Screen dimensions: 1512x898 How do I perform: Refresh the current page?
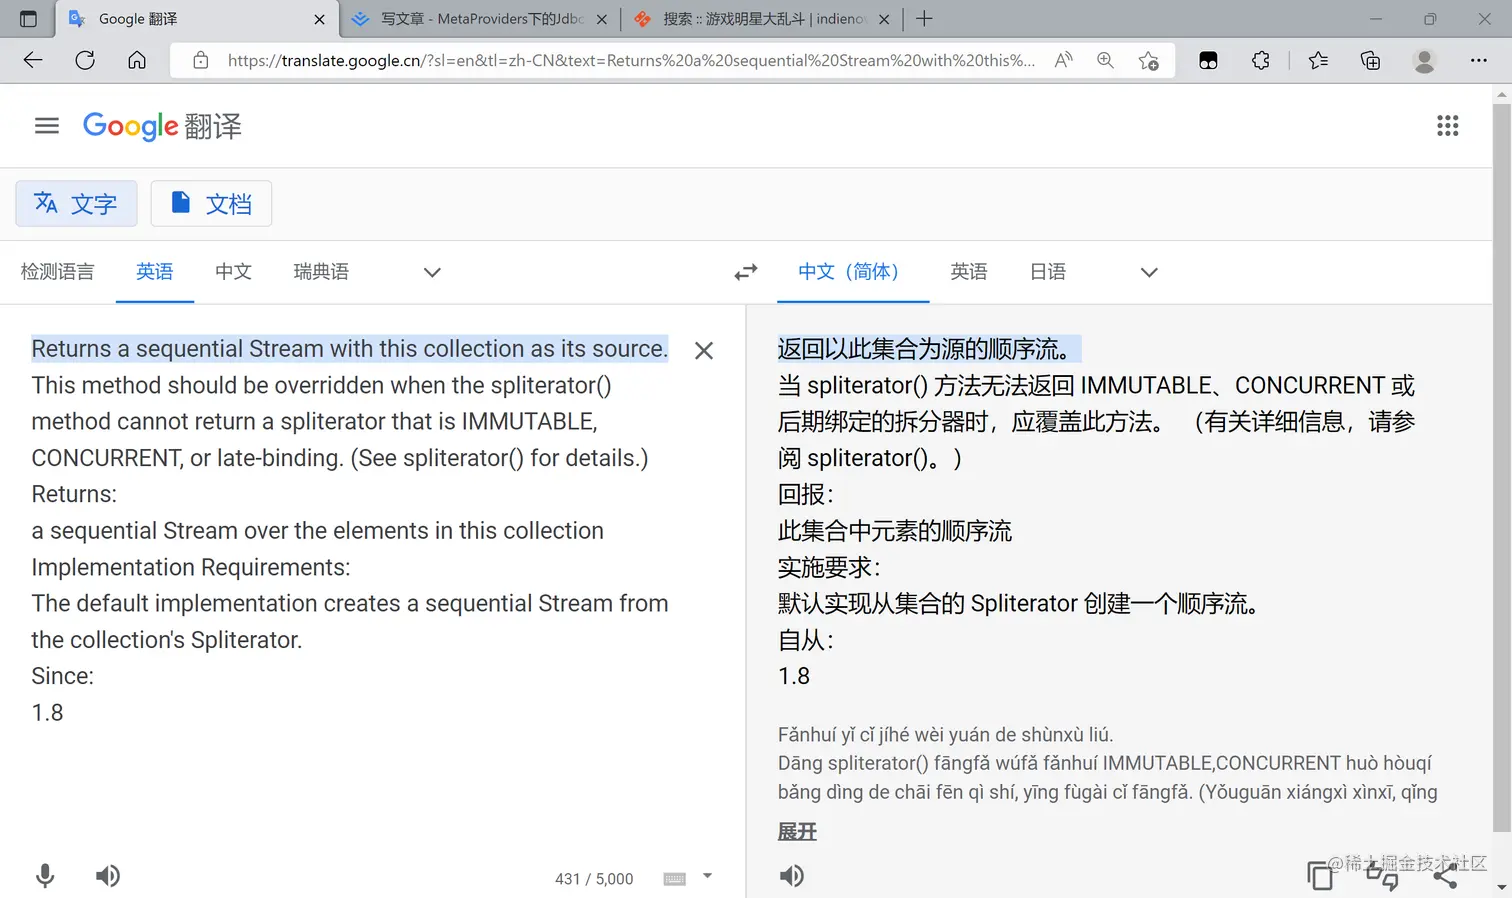(85, 60)
